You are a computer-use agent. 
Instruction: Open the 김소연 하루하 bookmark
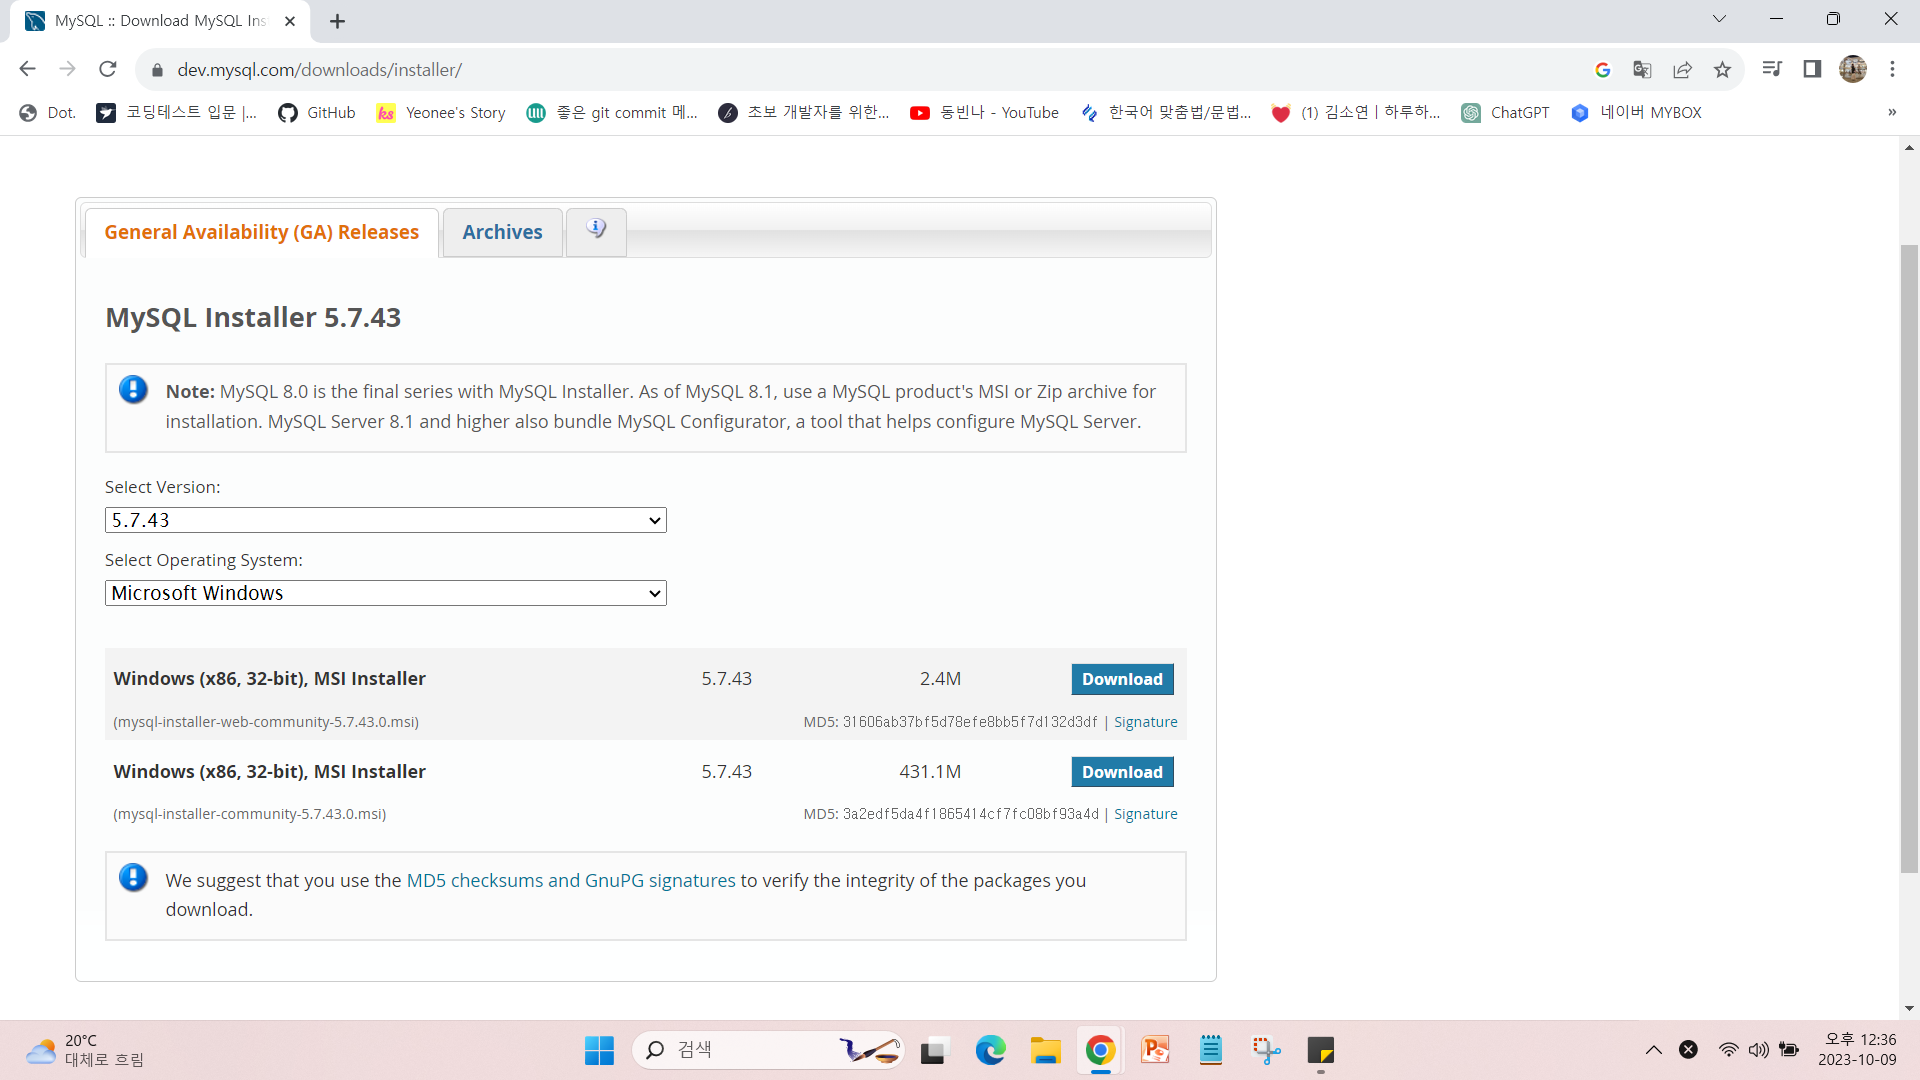tap(1356, 113)
